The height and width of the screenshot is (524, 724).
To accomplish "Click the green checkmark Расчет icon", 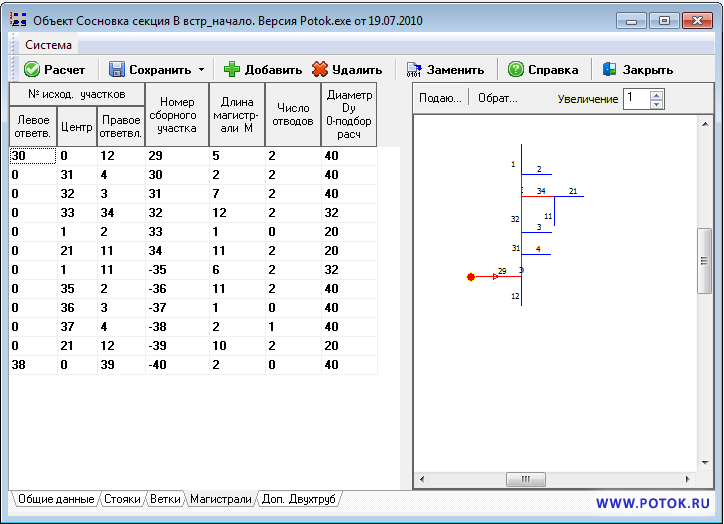I will click(x=31, y=70).
